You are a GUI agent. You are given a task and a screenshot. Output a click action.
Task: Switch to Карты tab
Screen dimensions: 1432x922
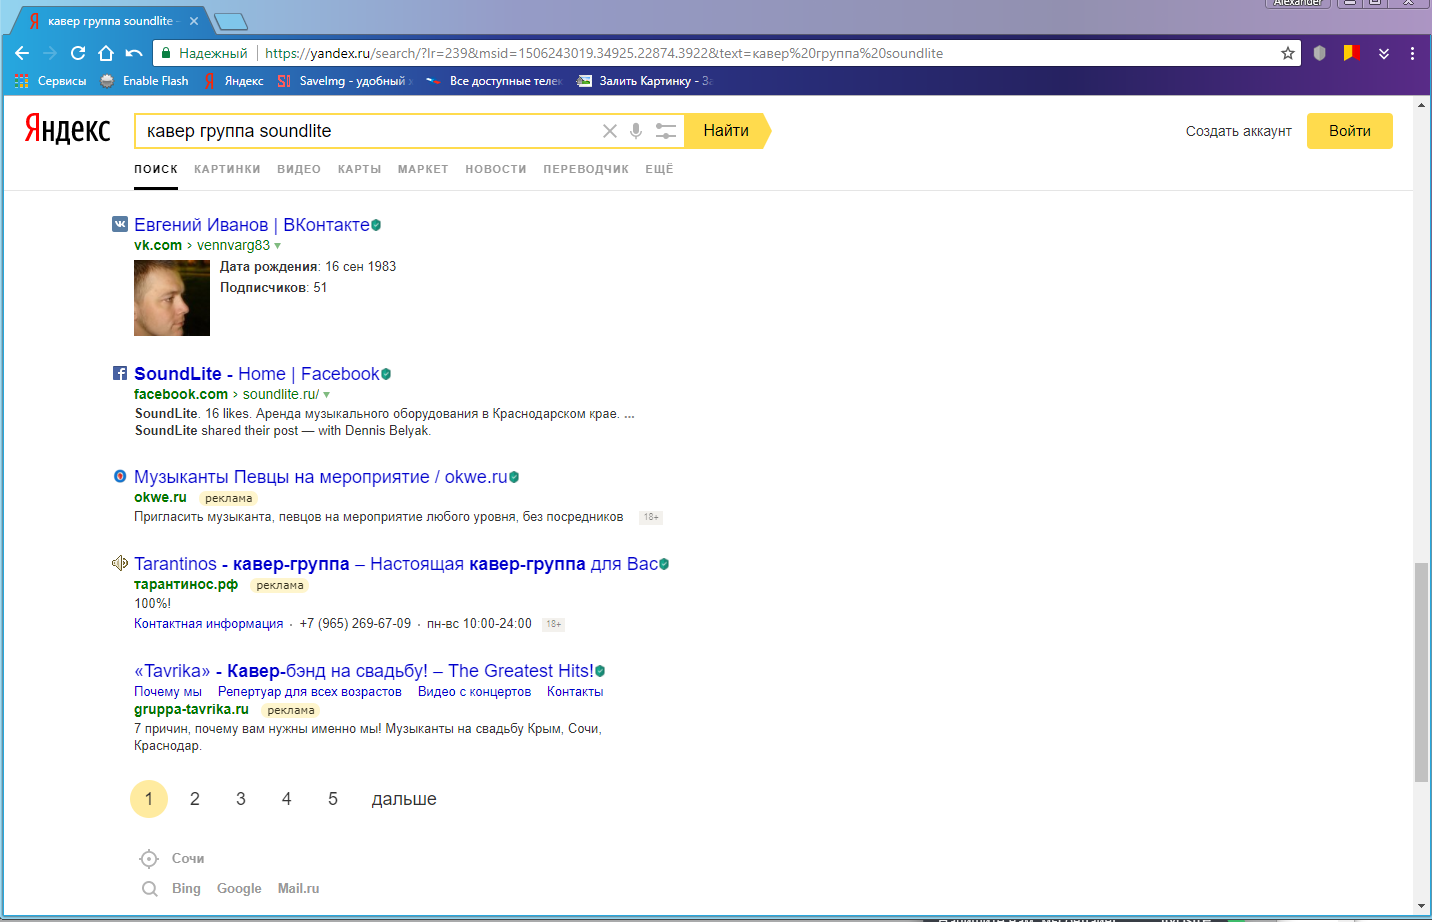[359, 169]
